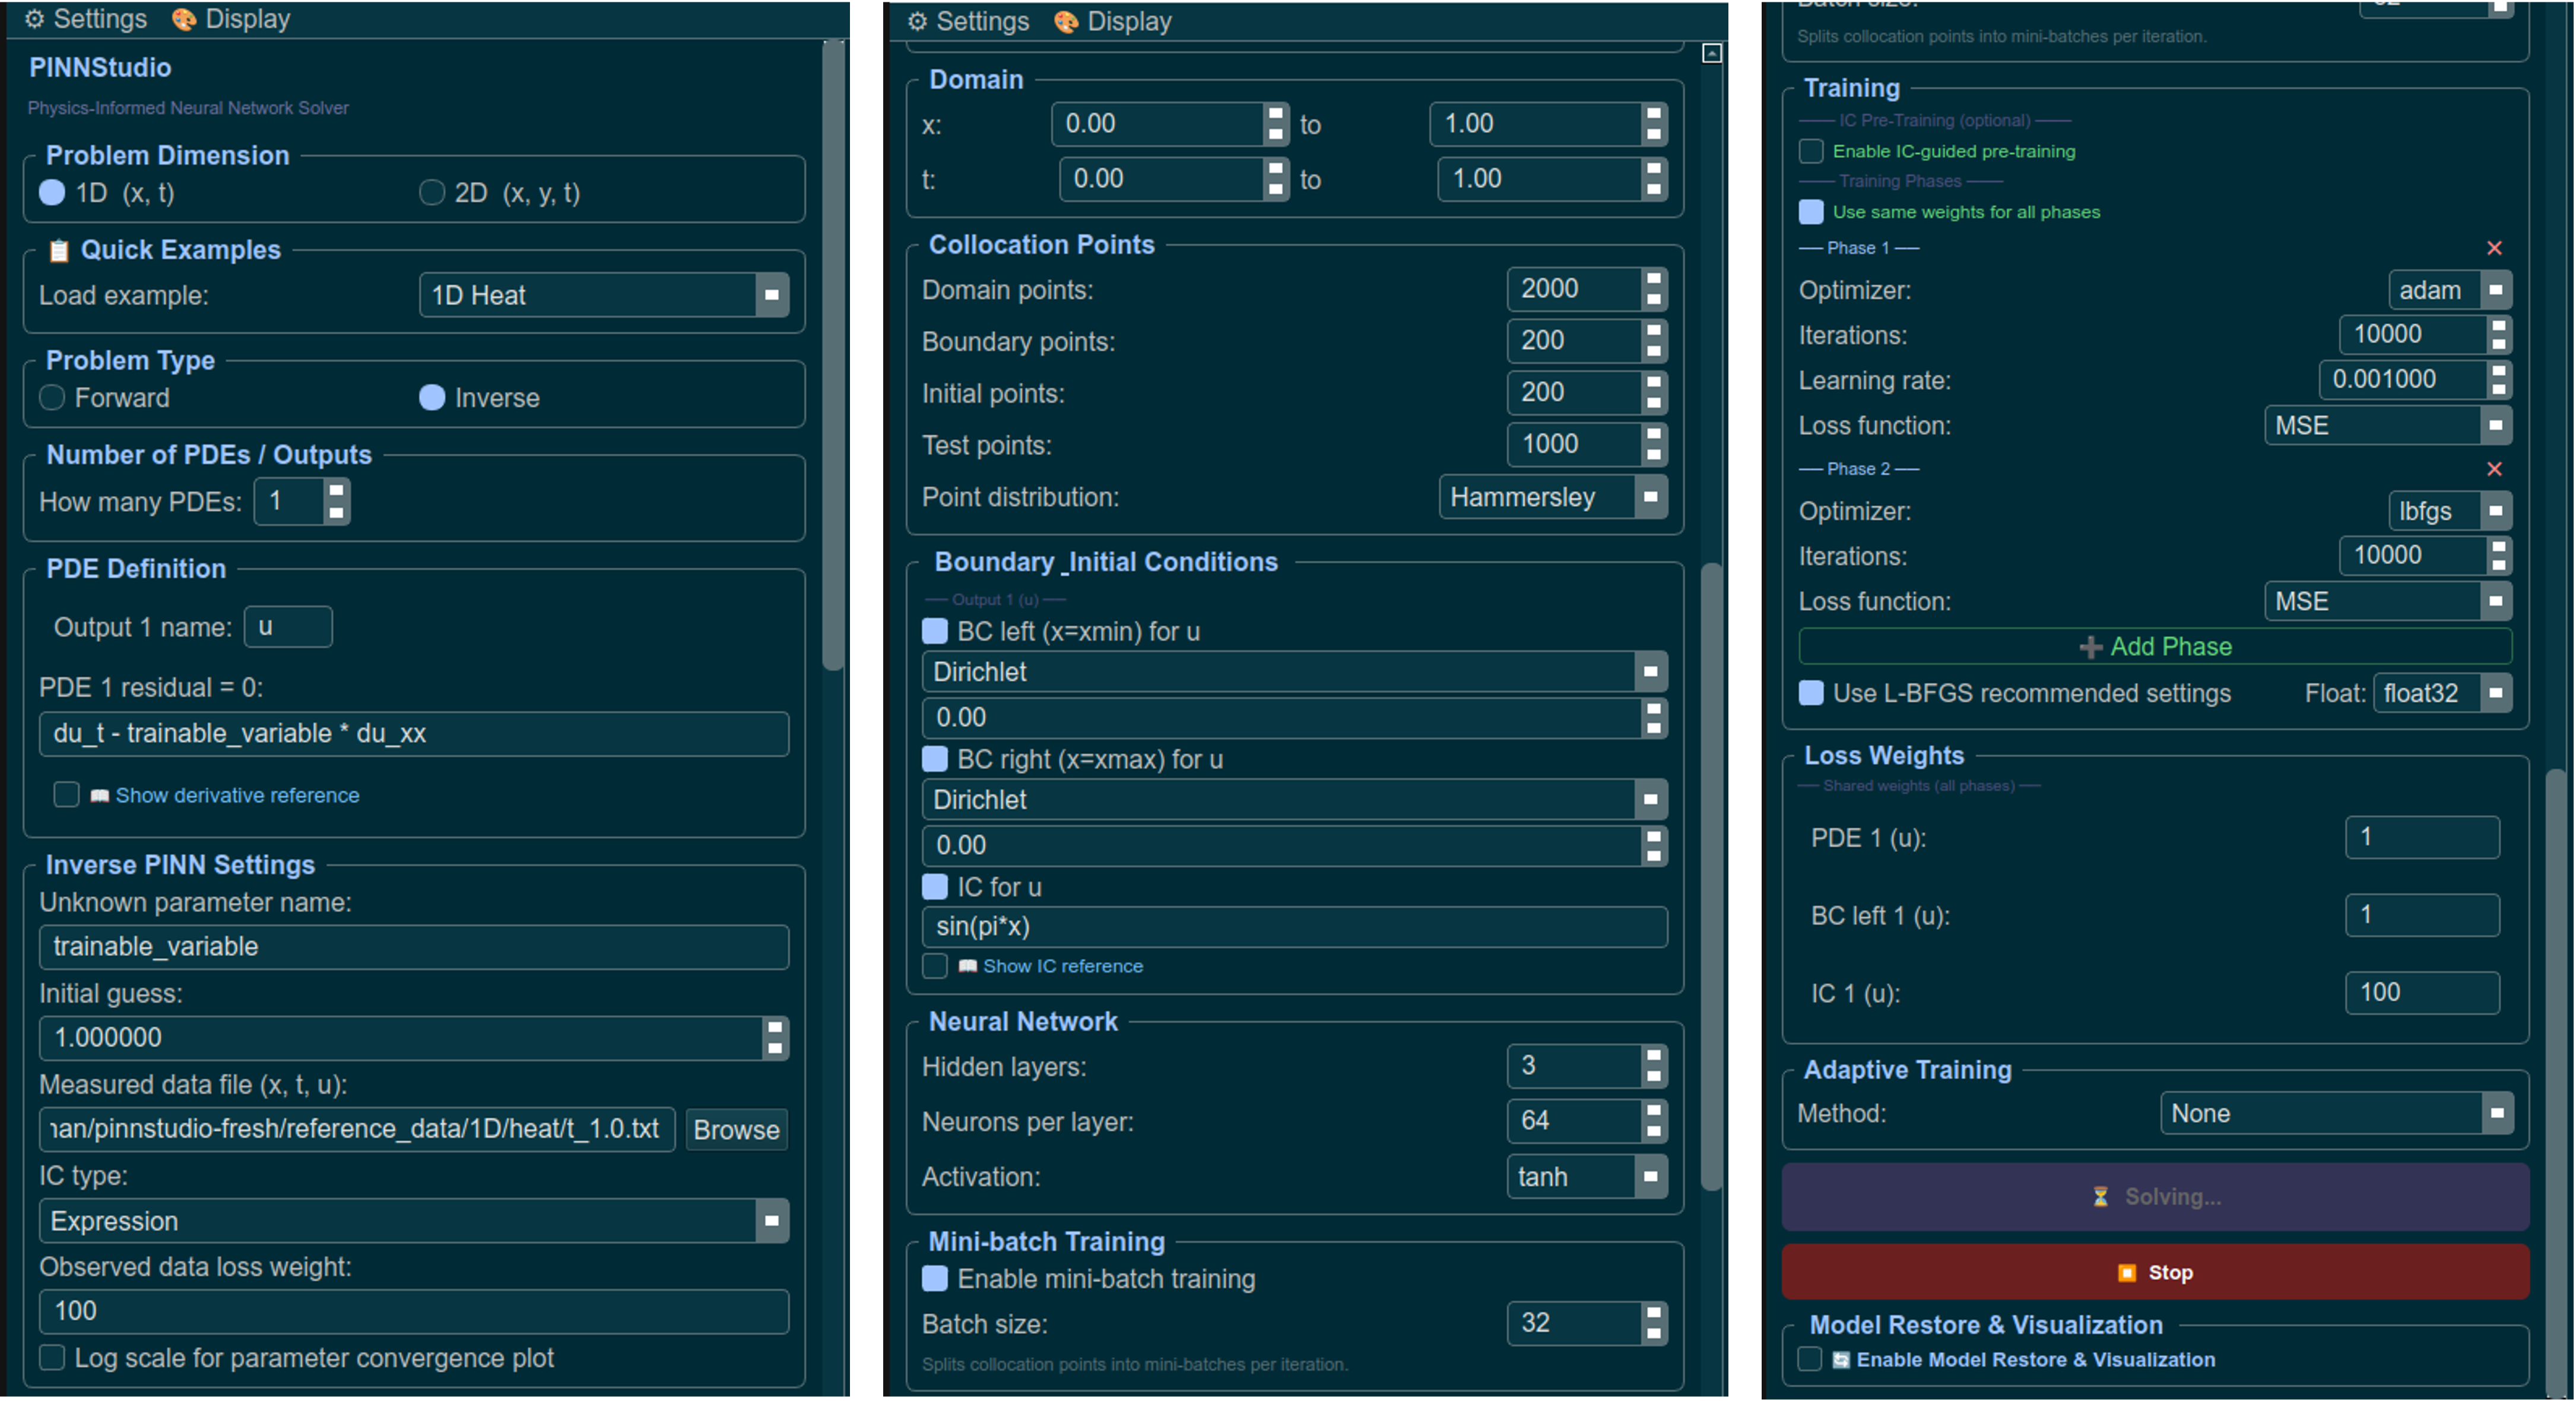The width and height of the screenshot is (2576, 1401).
Task: Click the red Stop button
Action: point(2155,1272)
